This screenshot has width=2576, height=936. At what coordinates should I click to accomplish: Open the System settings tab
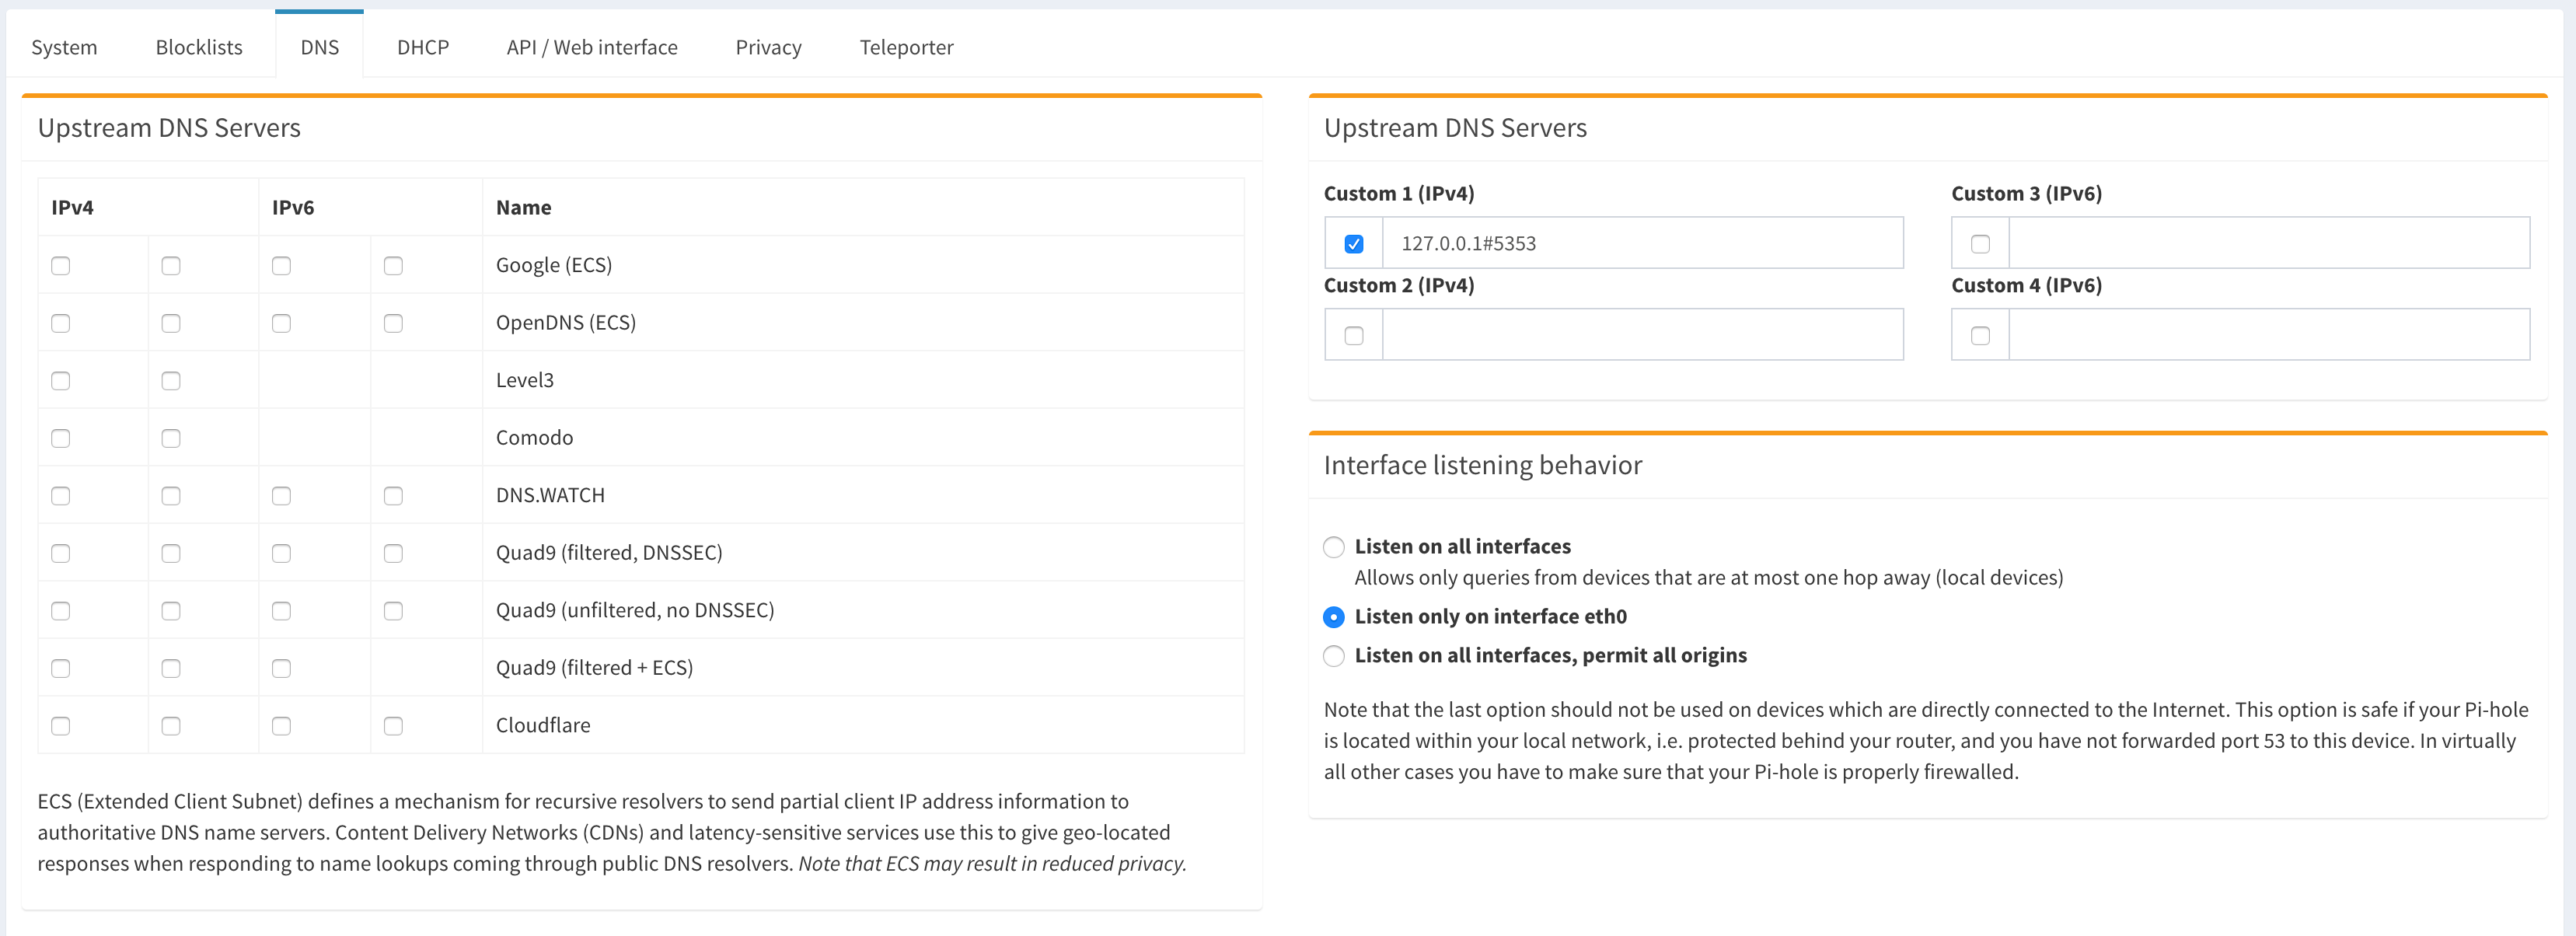coord(64,47)
